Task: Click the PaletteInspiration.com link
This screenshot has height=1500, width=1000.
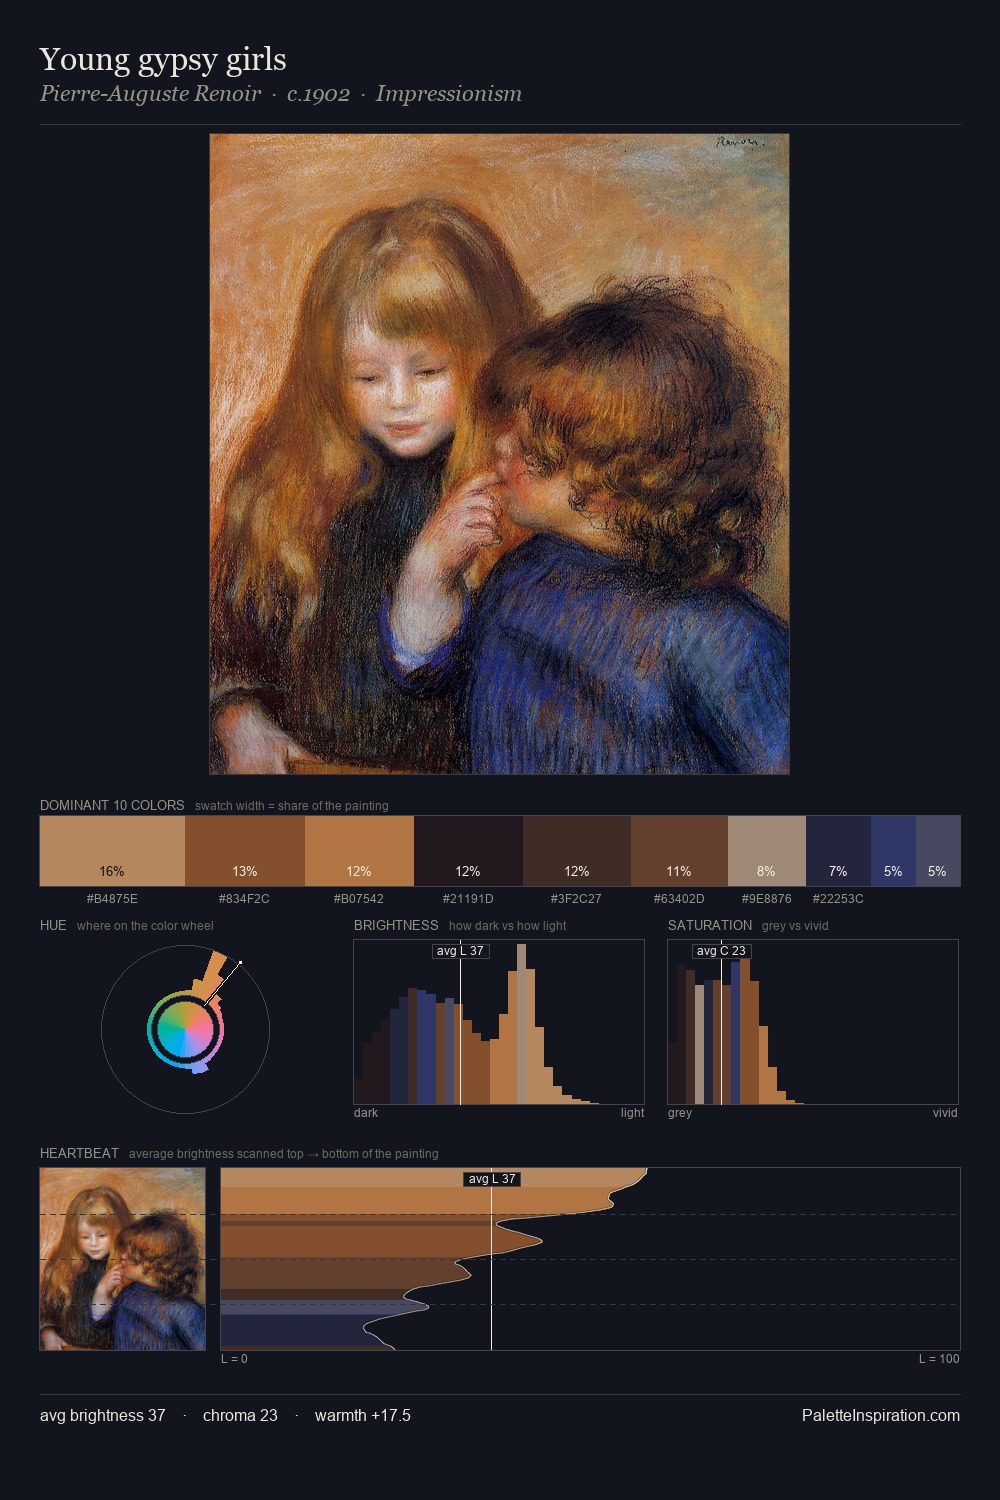Action: click(x=881, y=1415)
